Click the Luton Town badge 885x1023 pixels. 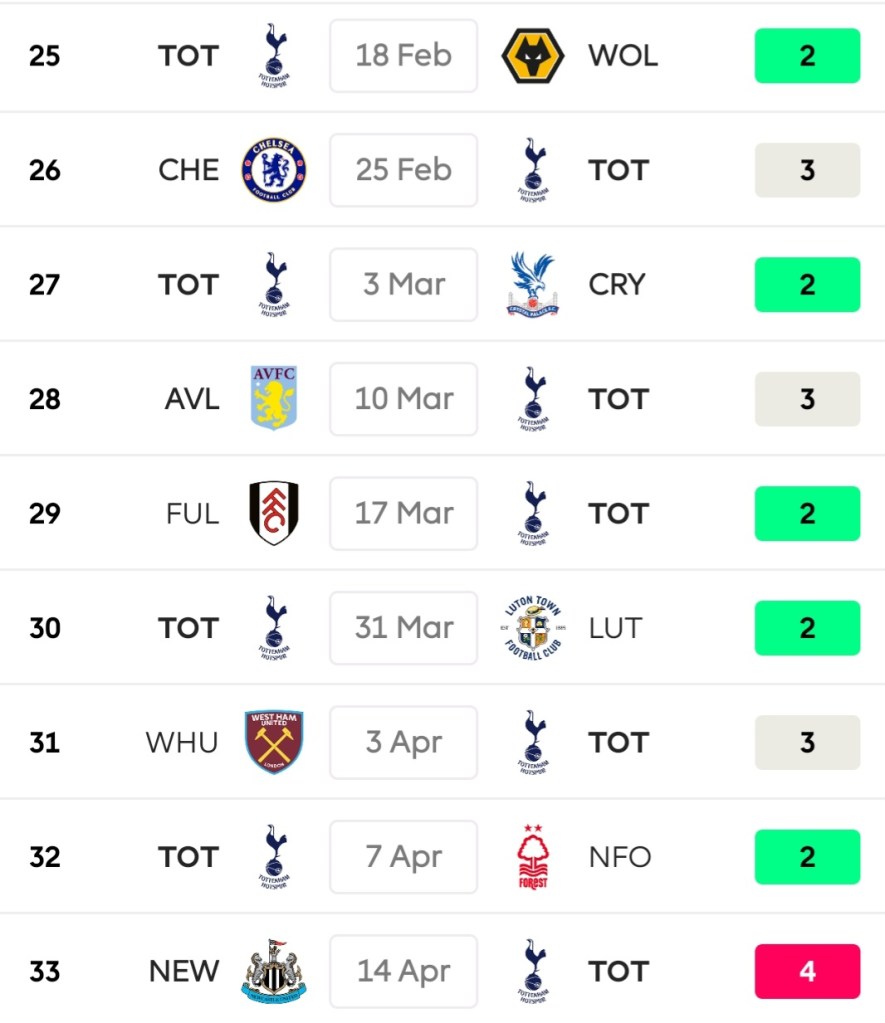(x=533, y=628)
